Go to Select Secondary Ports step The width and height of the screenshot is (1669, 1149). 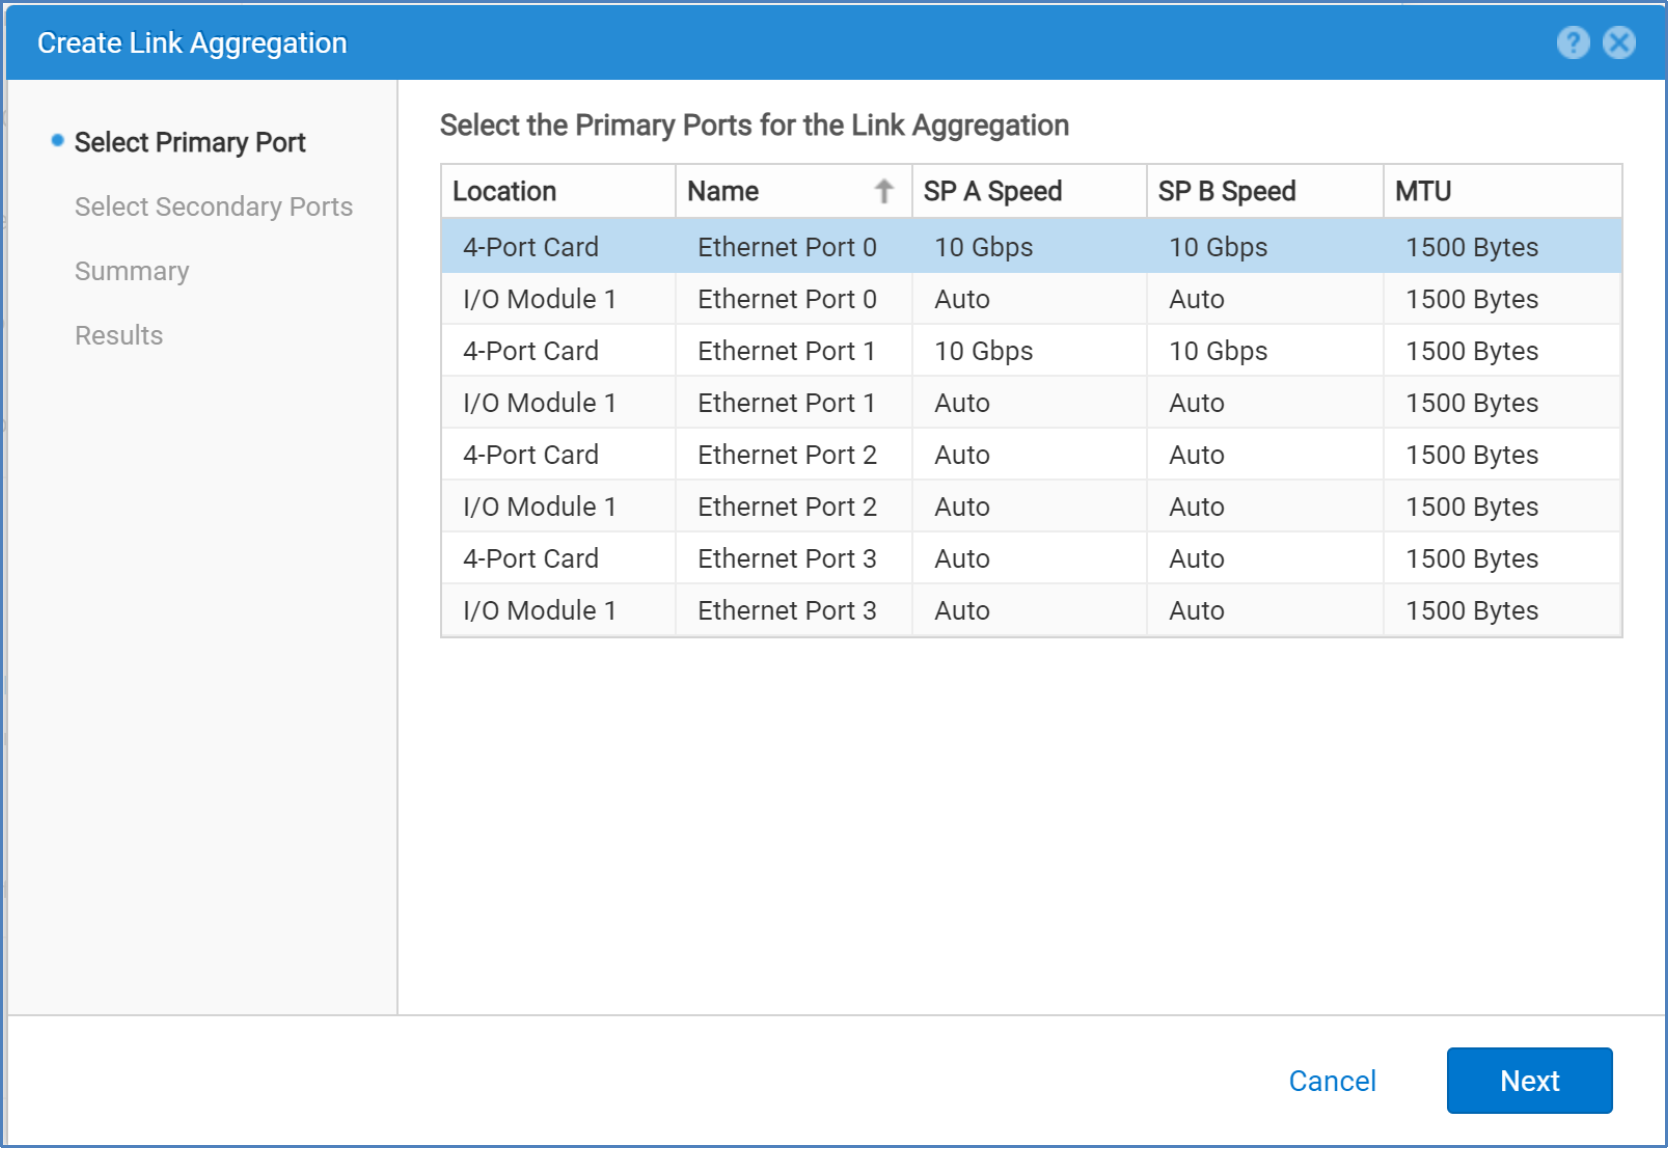(x=214, y=207)
